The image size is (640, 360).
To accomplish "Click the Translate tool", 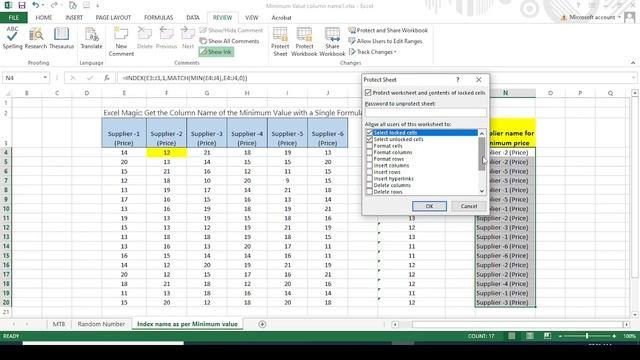I will 91,38.
